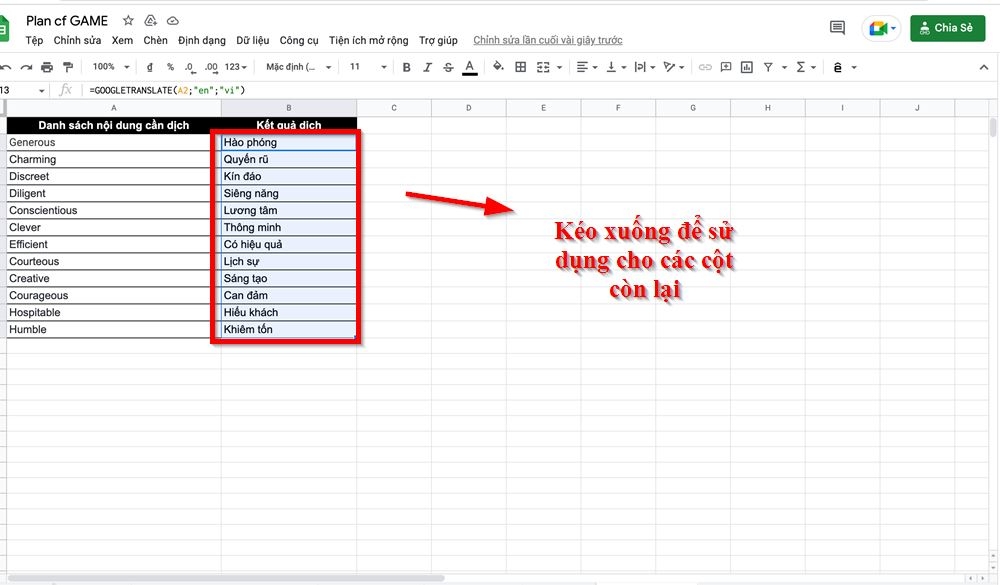
Task: Open the Chèn menu
Action: [x=156, y=40]
